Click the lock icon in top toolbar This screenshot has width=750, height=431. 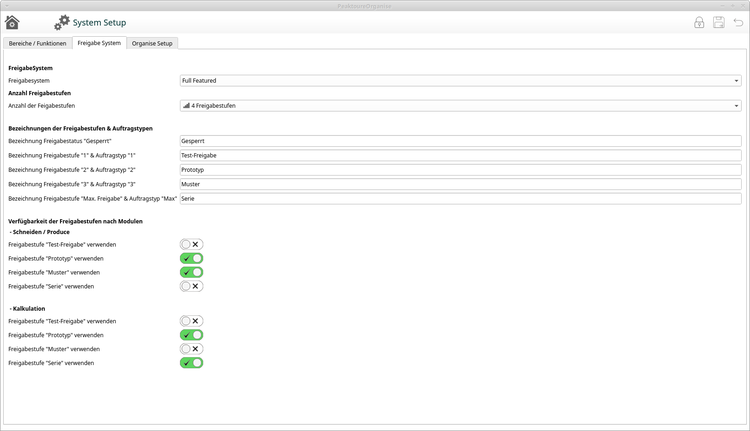pos(699,22)
